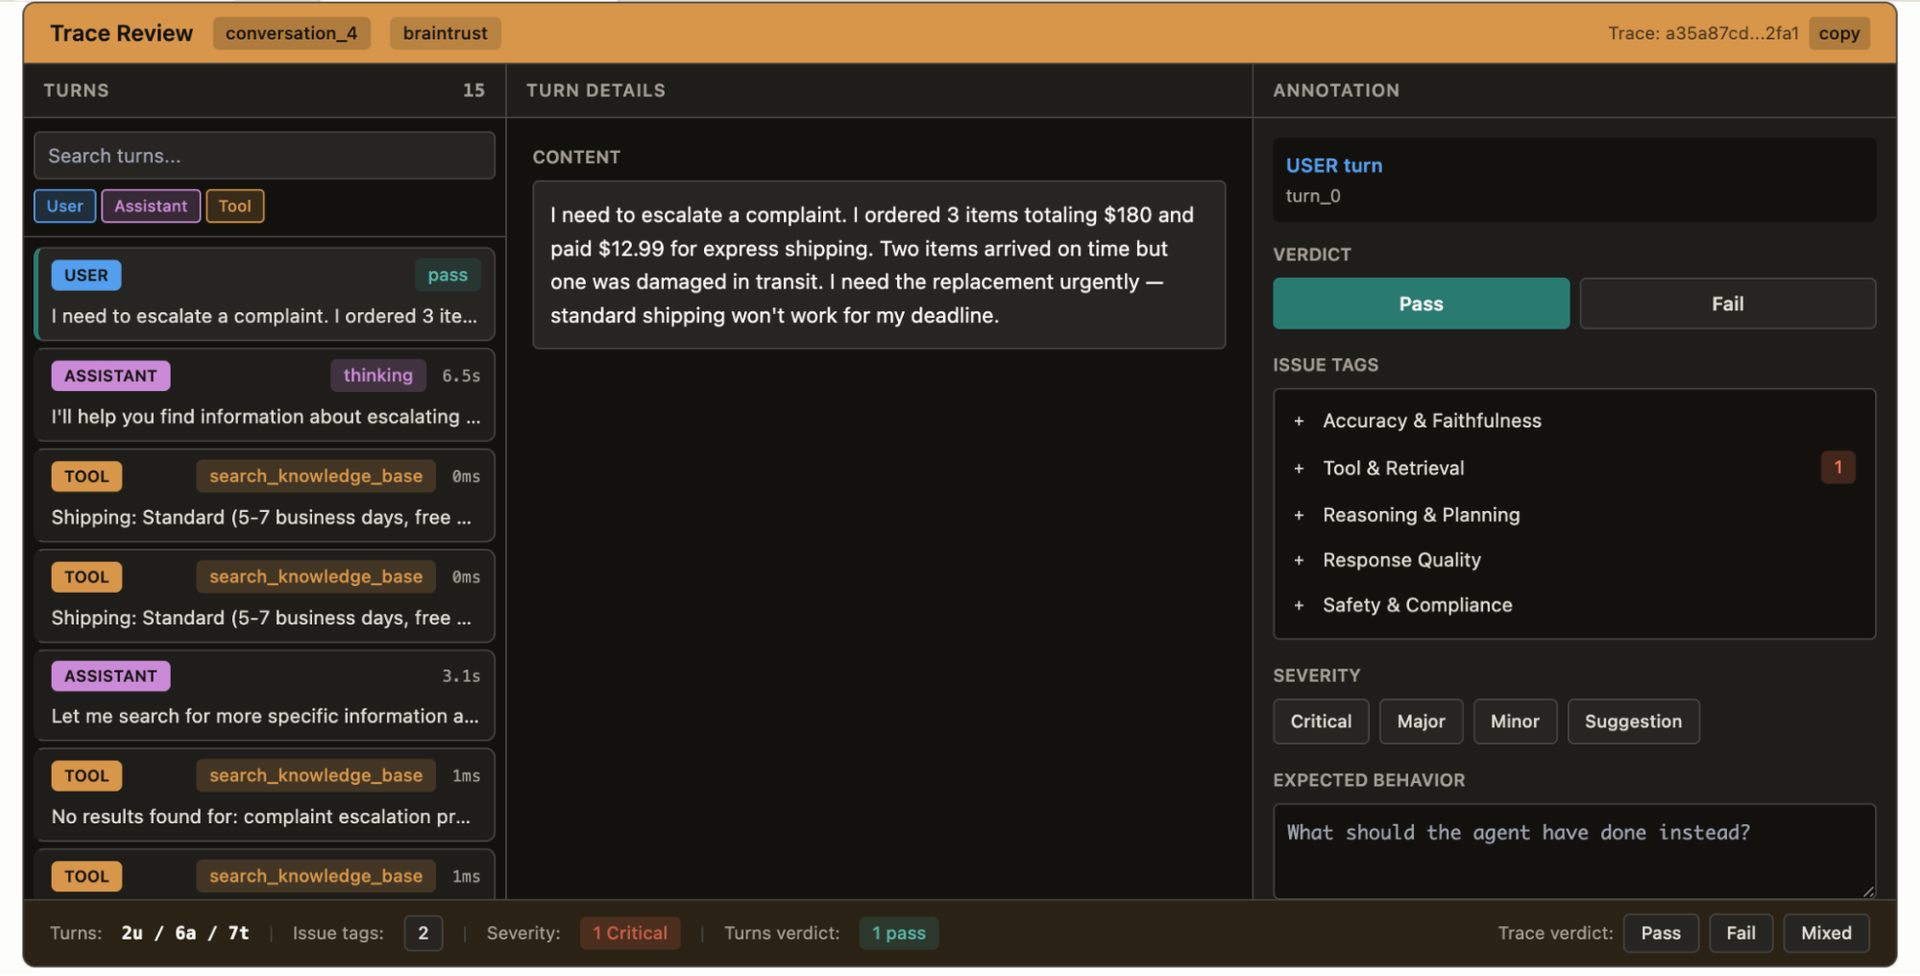Select the conversation_4 tag
Screen dimensions: 1920x976
(291, 33)
